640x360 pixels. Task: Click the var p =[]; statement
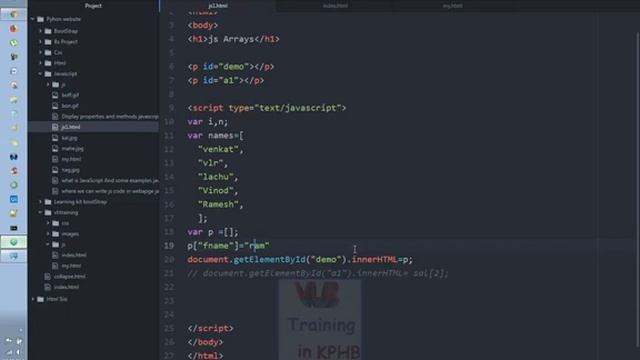click(x=213, y=232)
